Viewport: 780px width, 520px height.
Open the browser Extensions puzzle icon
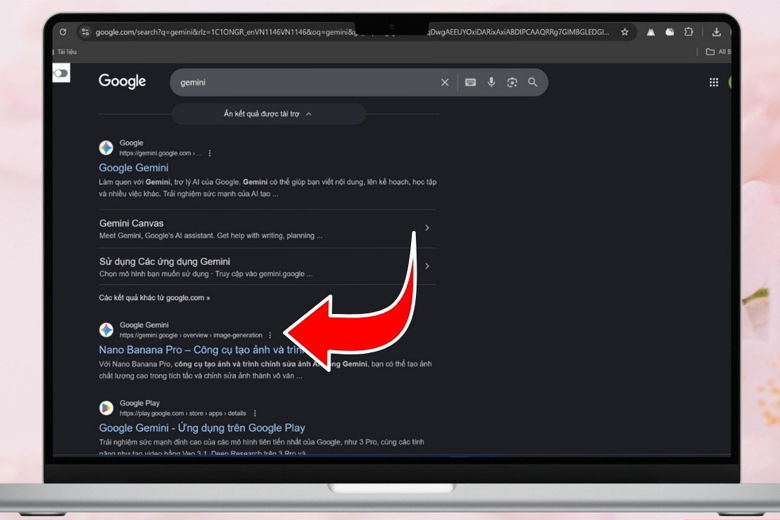[688, 32]
